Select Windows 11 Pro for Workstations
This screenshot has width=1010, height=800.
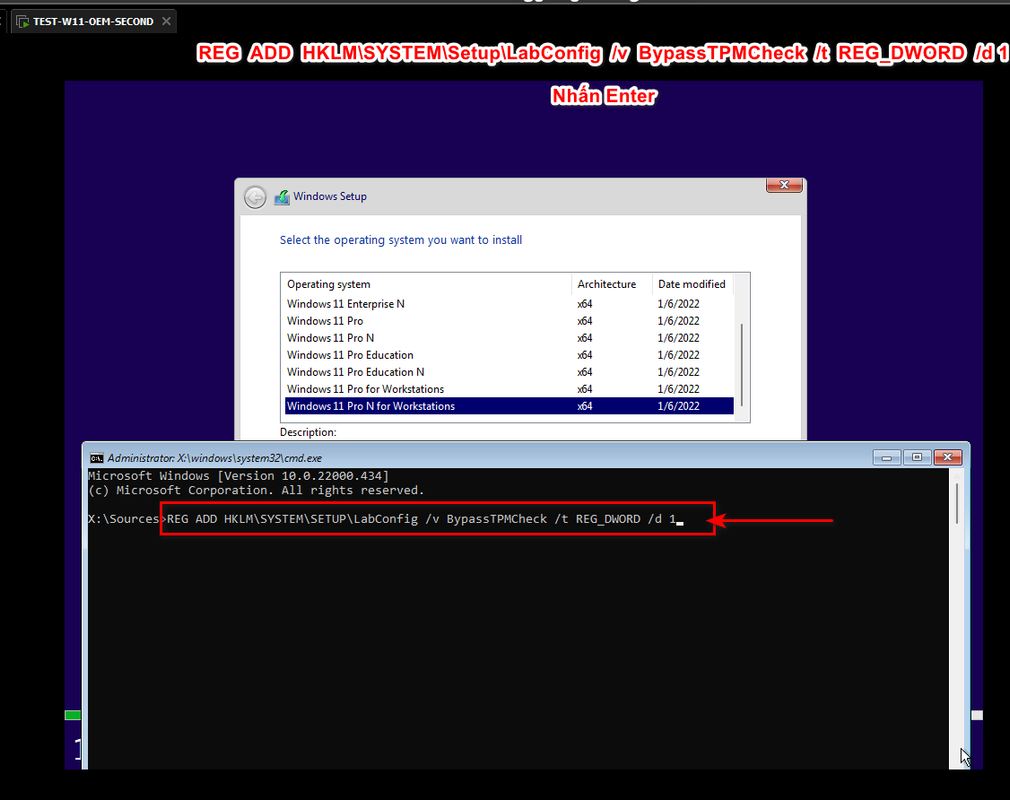coord(509,389)
